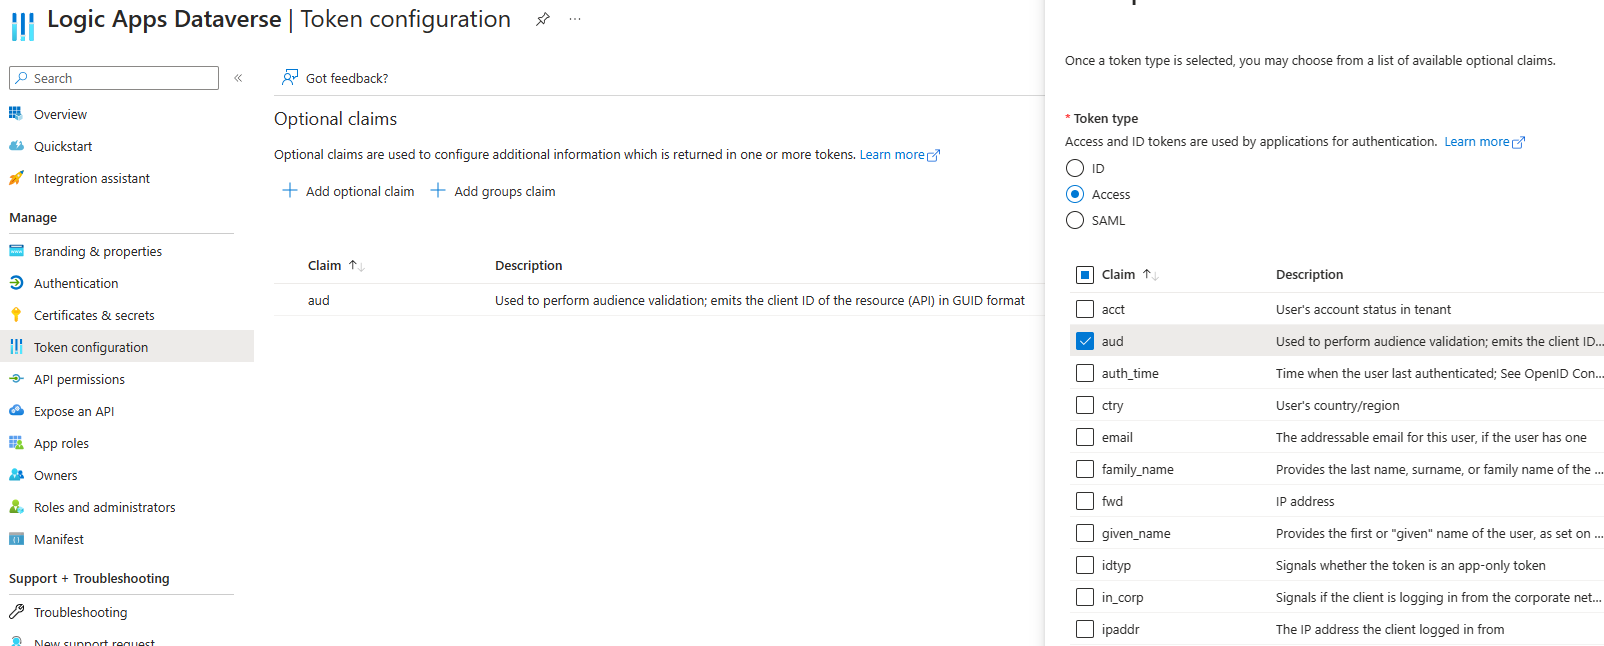
Task: Click Add groups claim button
Action: click(x=493, y=191)
